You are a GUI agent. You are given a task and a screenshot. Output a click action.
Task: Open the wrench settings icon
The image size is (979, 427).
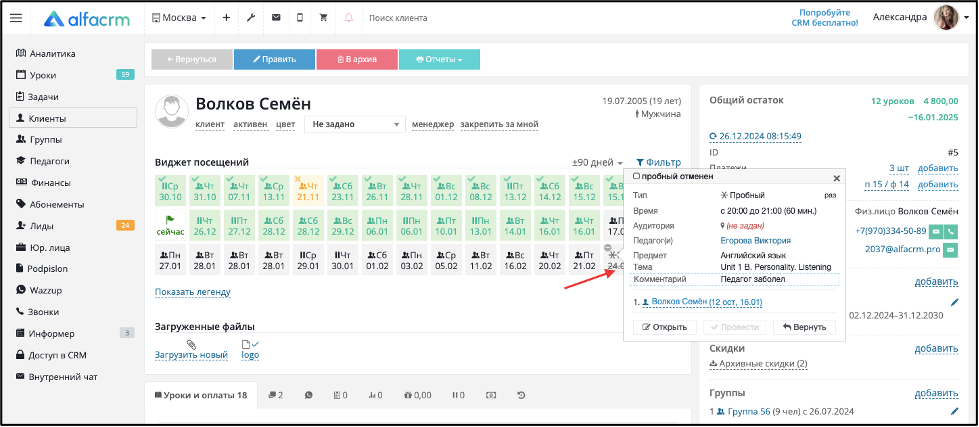[x=251, y=18]
